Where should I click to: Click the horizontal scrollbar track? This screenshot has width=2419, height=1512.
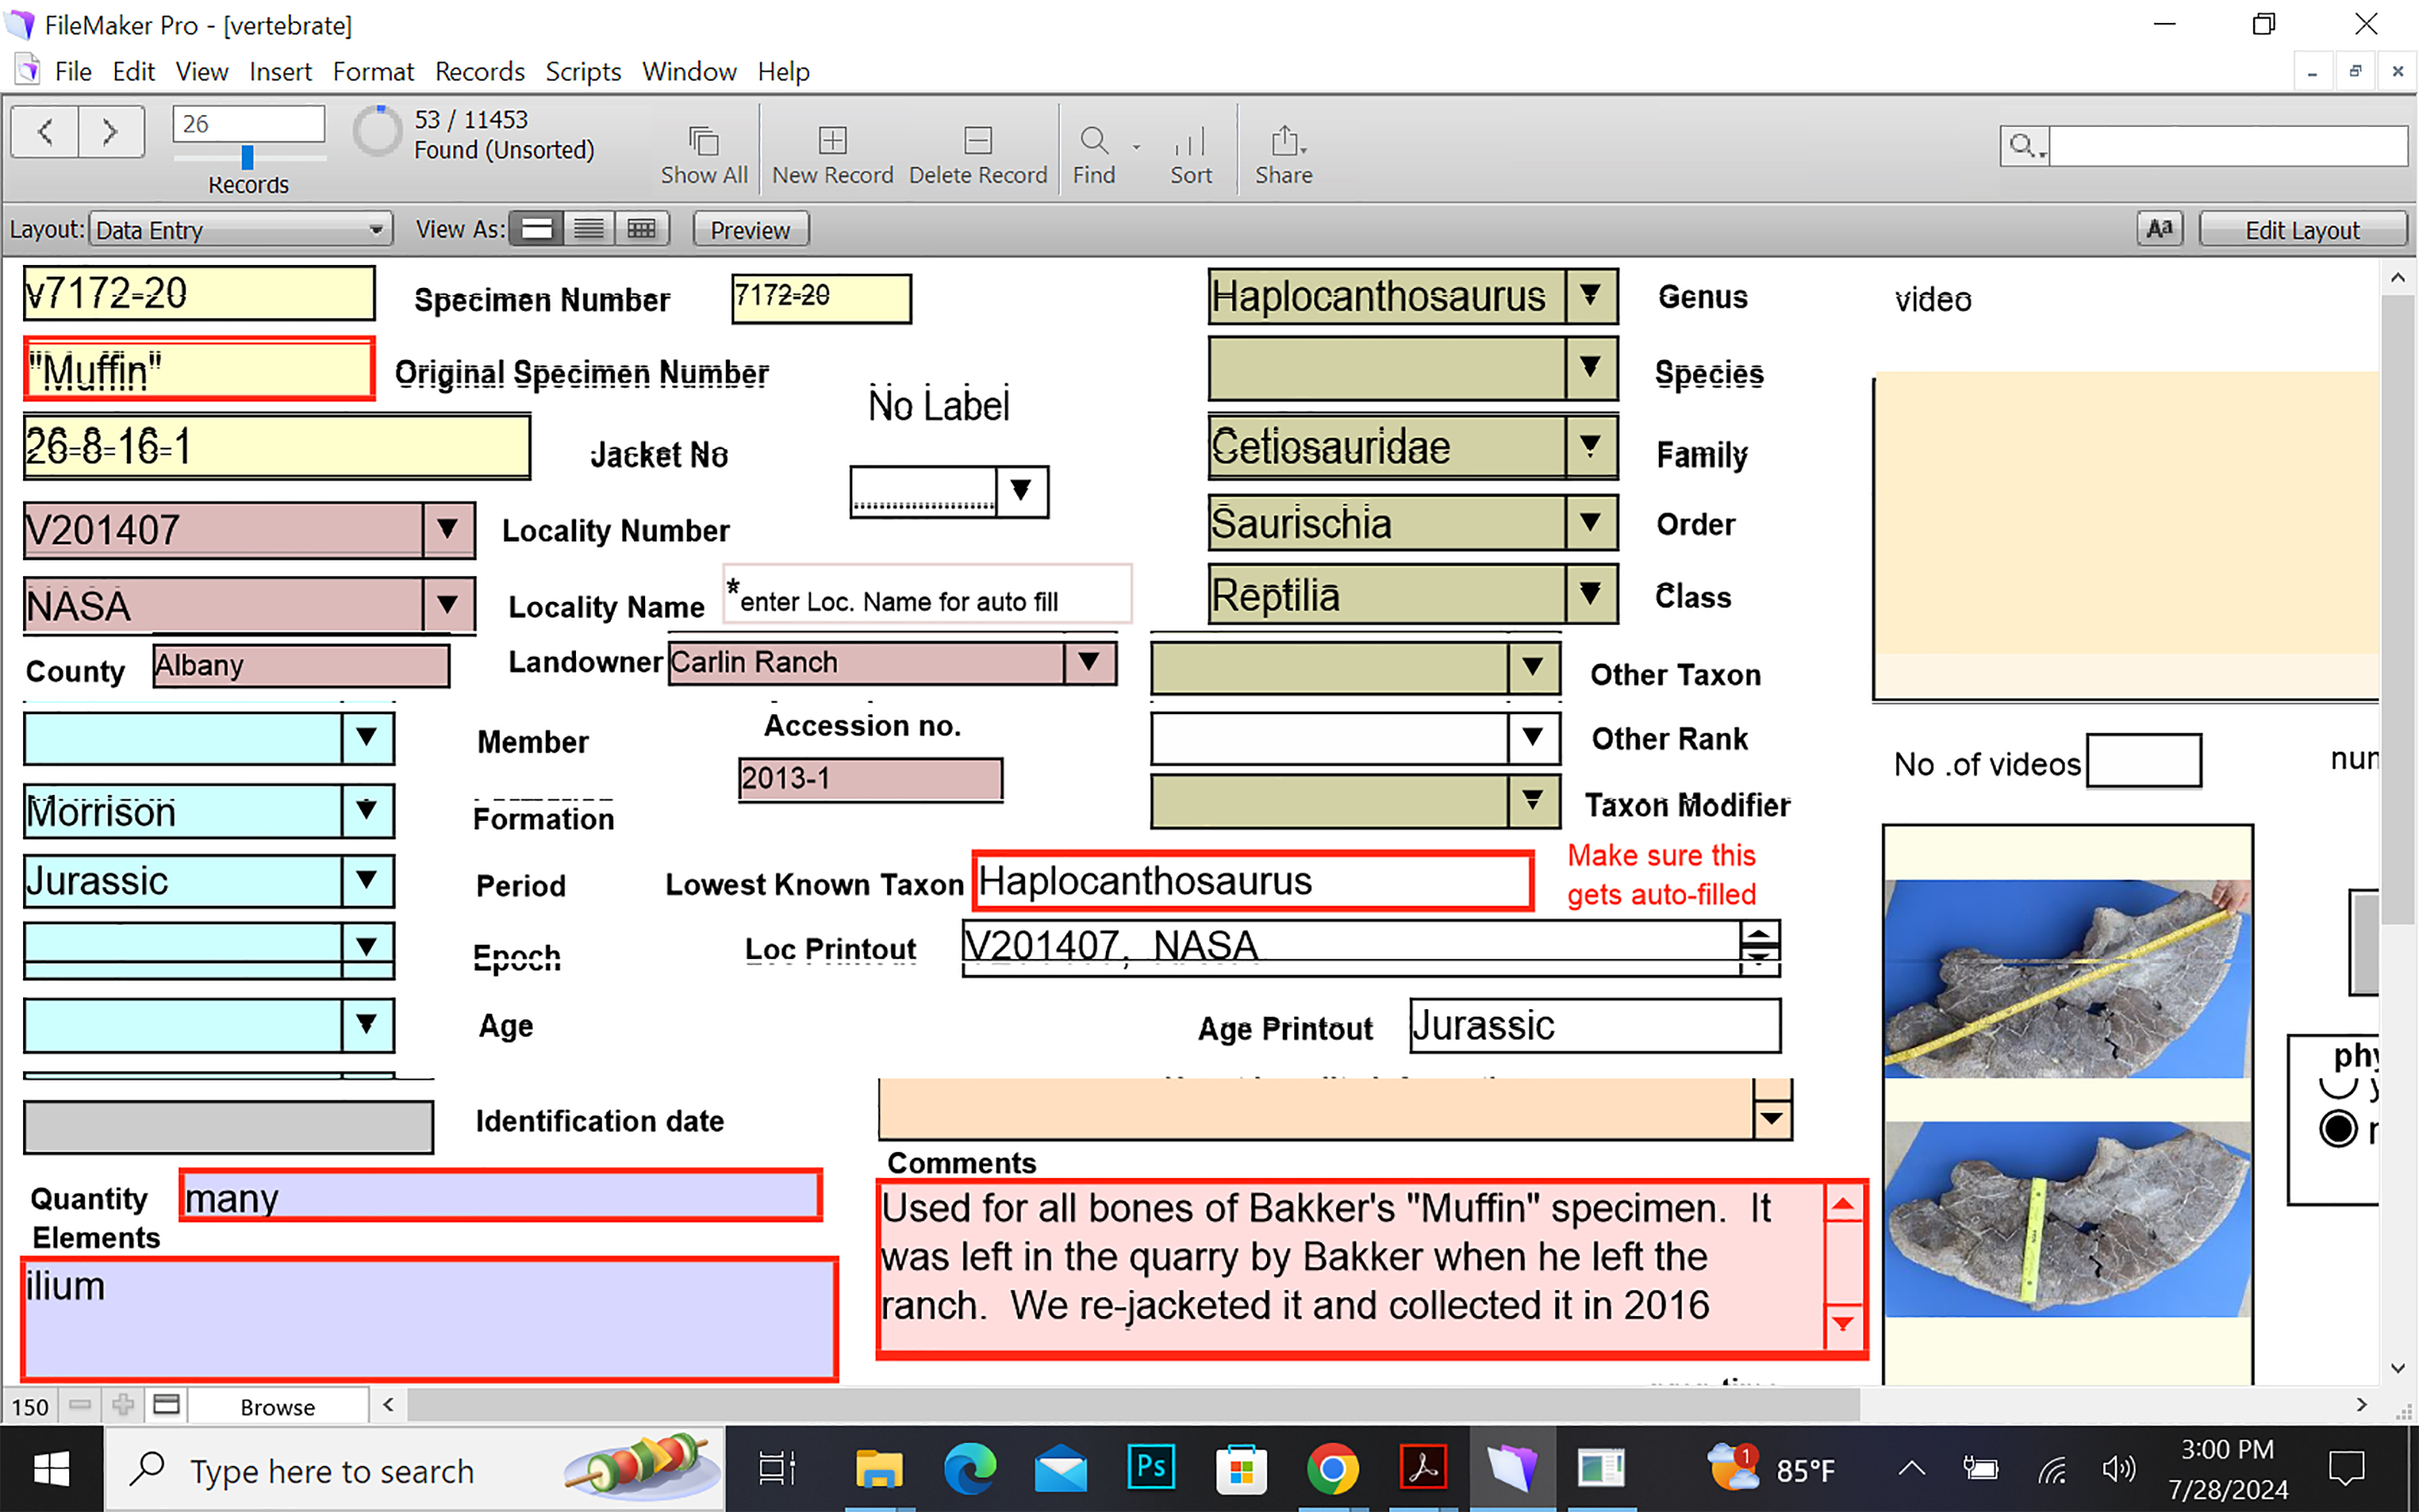1134,1405
